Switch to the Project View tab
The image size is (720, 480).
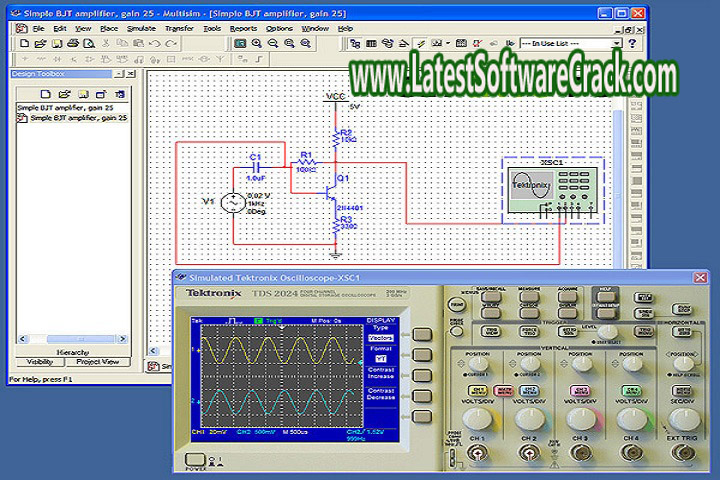pyautogui.click(x=97, y=362)
